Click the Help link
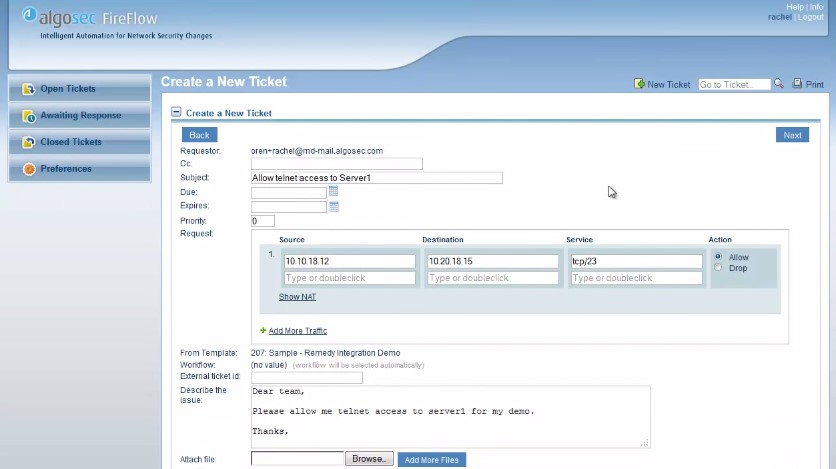This screenshot has height=469, width=836. [794, 7]
